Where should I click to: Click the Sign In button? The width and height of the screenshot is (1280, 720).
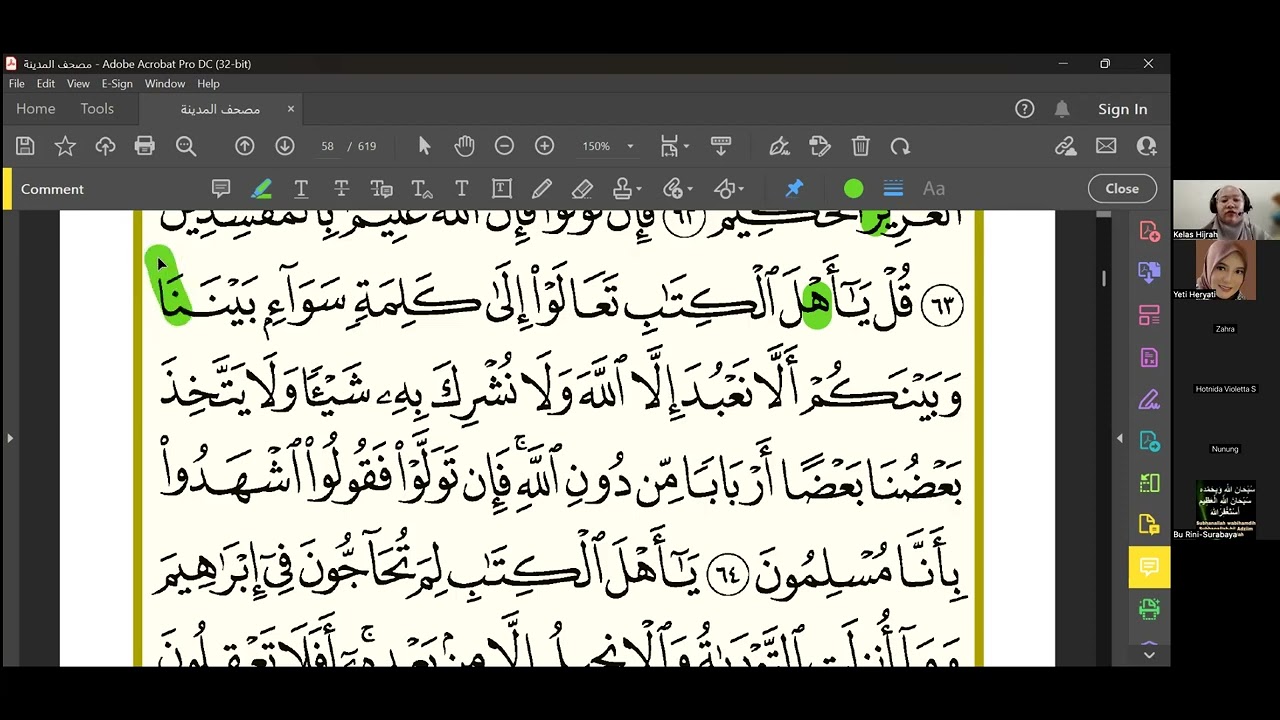point(1122,109)
